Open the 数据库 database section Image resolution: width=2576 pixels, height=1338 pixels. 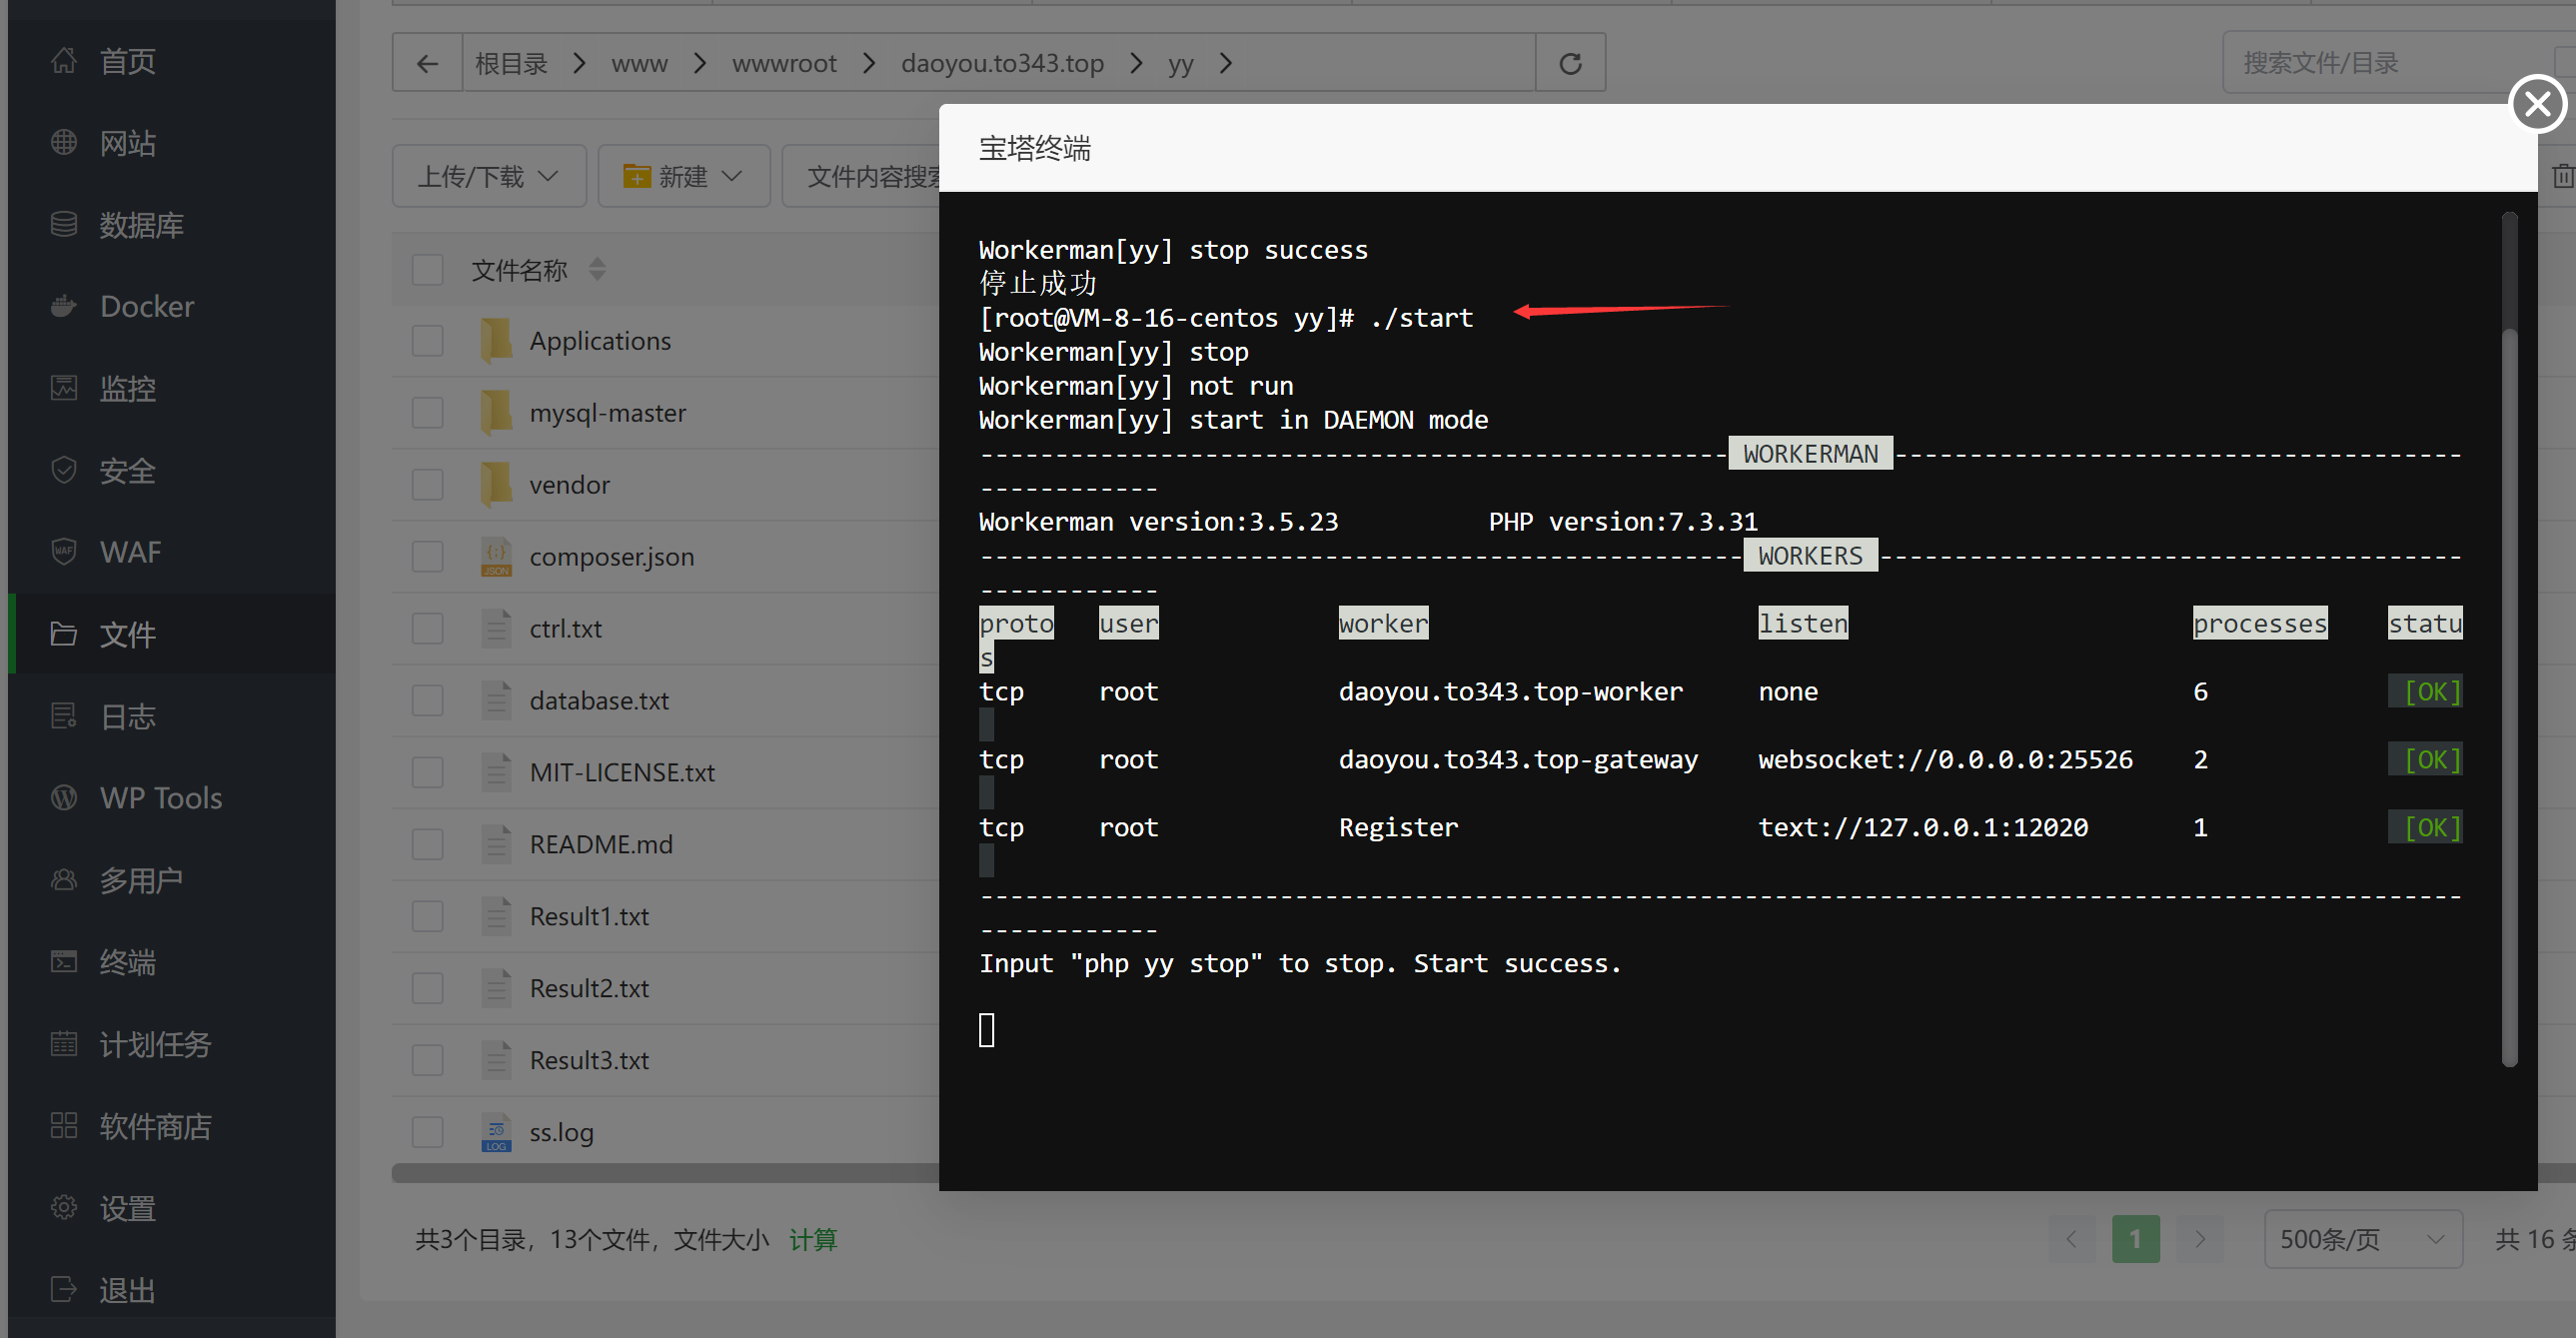pos(140,225)
